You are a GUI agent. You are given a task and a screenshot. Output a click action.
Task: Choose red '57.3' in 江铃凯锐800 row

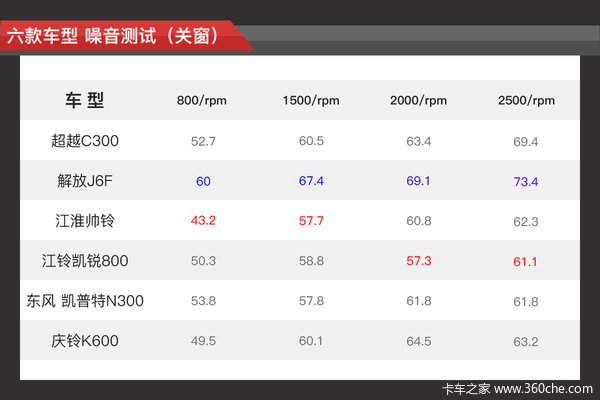coord(419,261)
